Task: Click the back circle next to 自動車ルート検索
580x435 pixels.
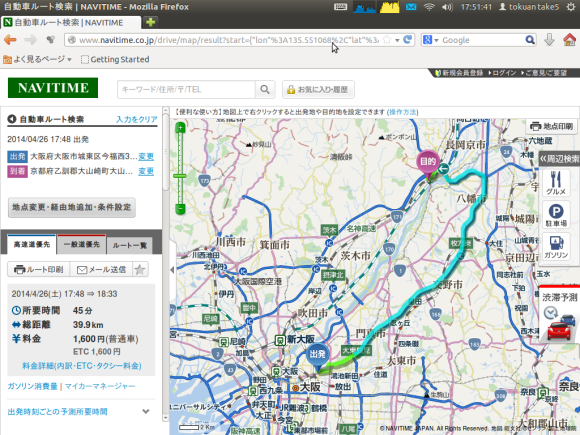Action: pyautogui.click(x=12, y=119)
